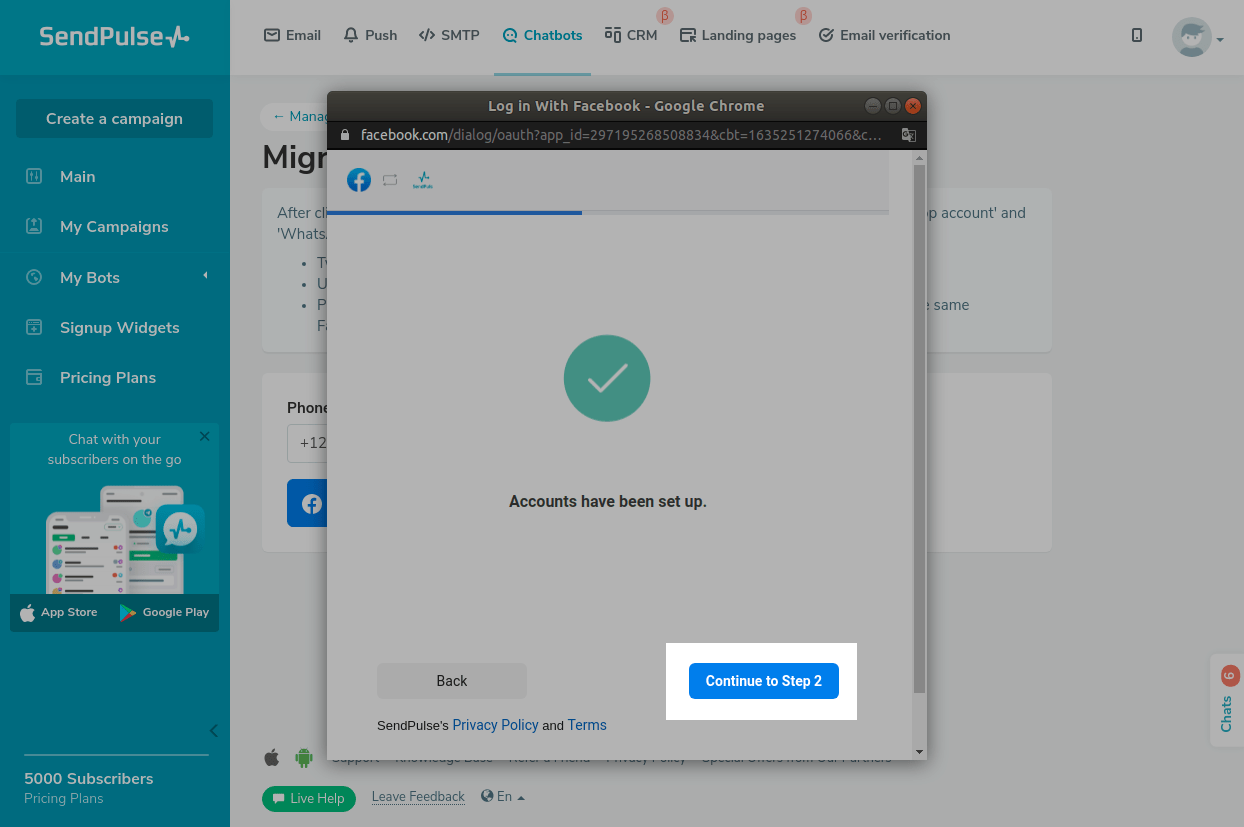Open Pricing Plans in the sidebar
This screenshot has width=1244, height=827.
(x=90, y=377)
